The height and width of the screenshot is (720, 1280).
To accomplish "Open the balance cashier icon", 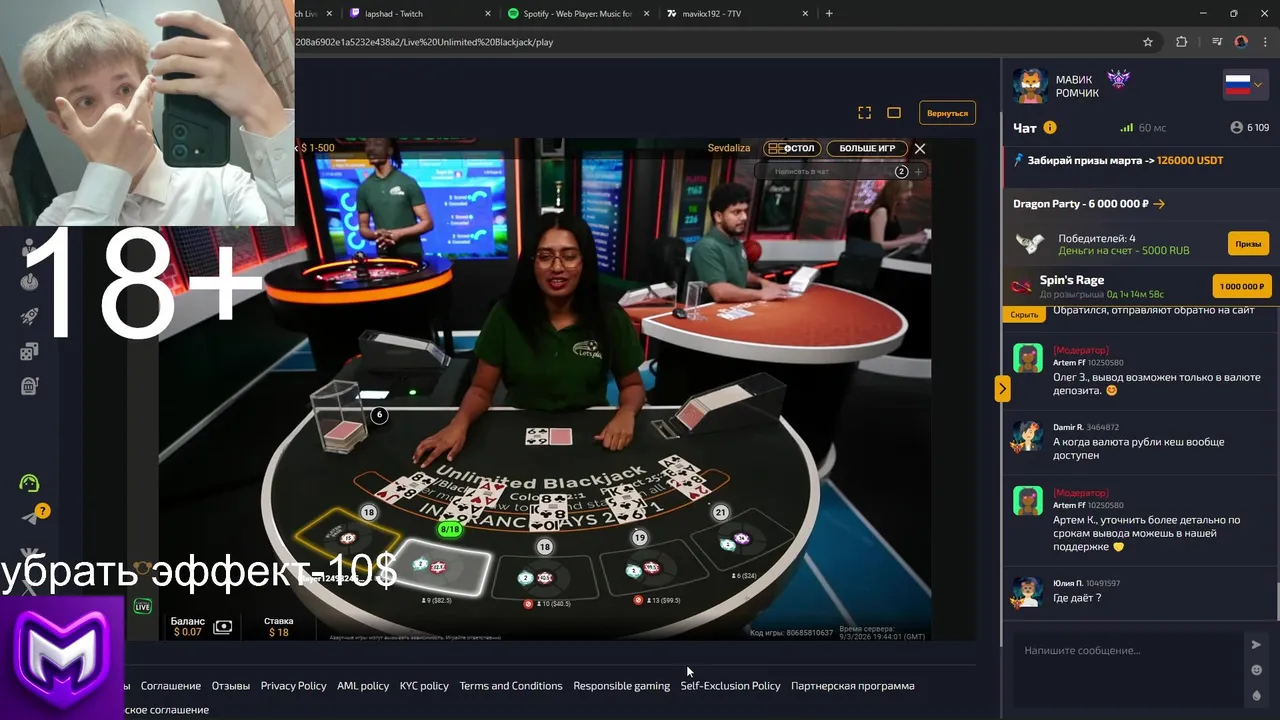I will tap(222, 627).
